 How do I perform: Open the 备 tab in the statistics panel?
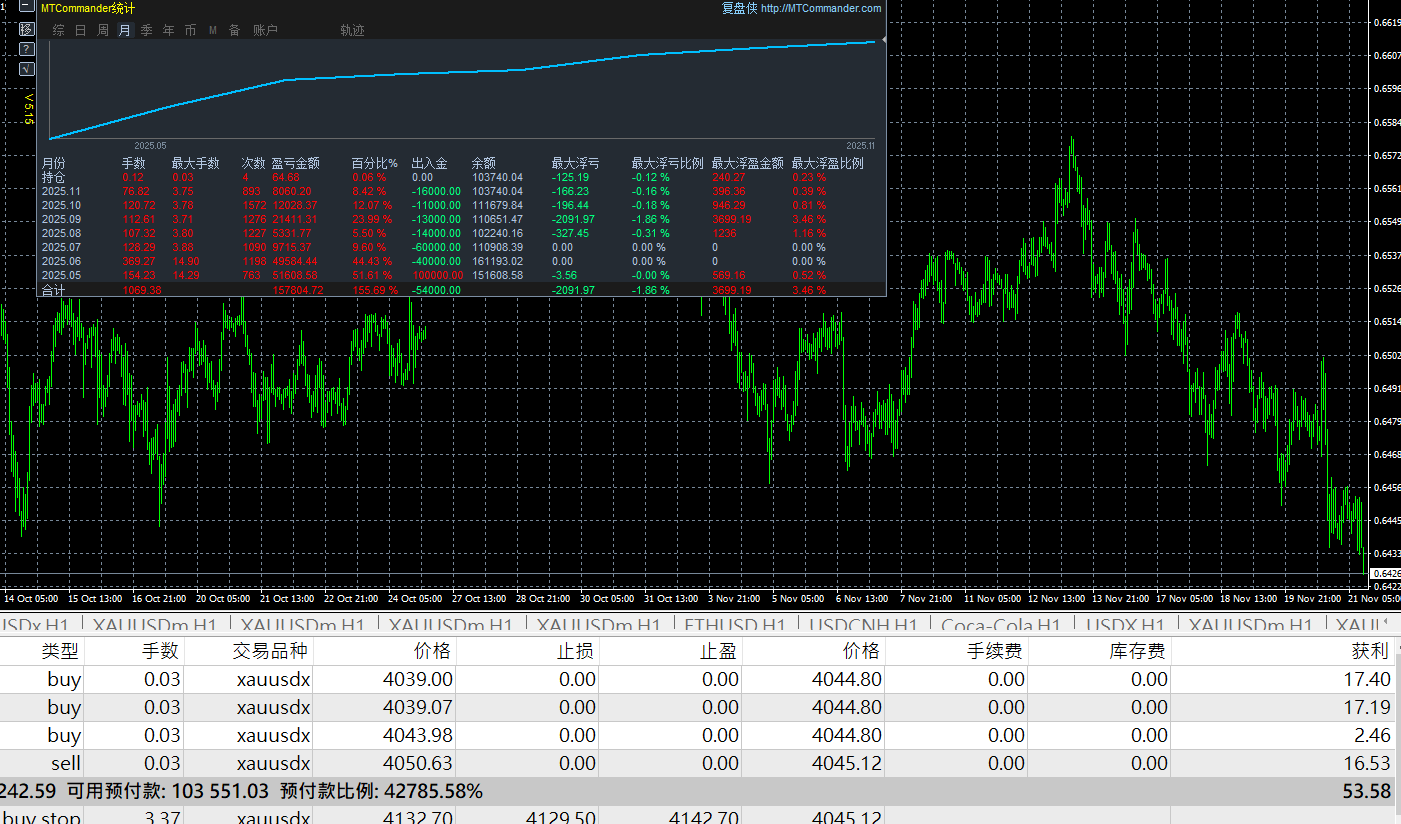(x=234, y=31)
